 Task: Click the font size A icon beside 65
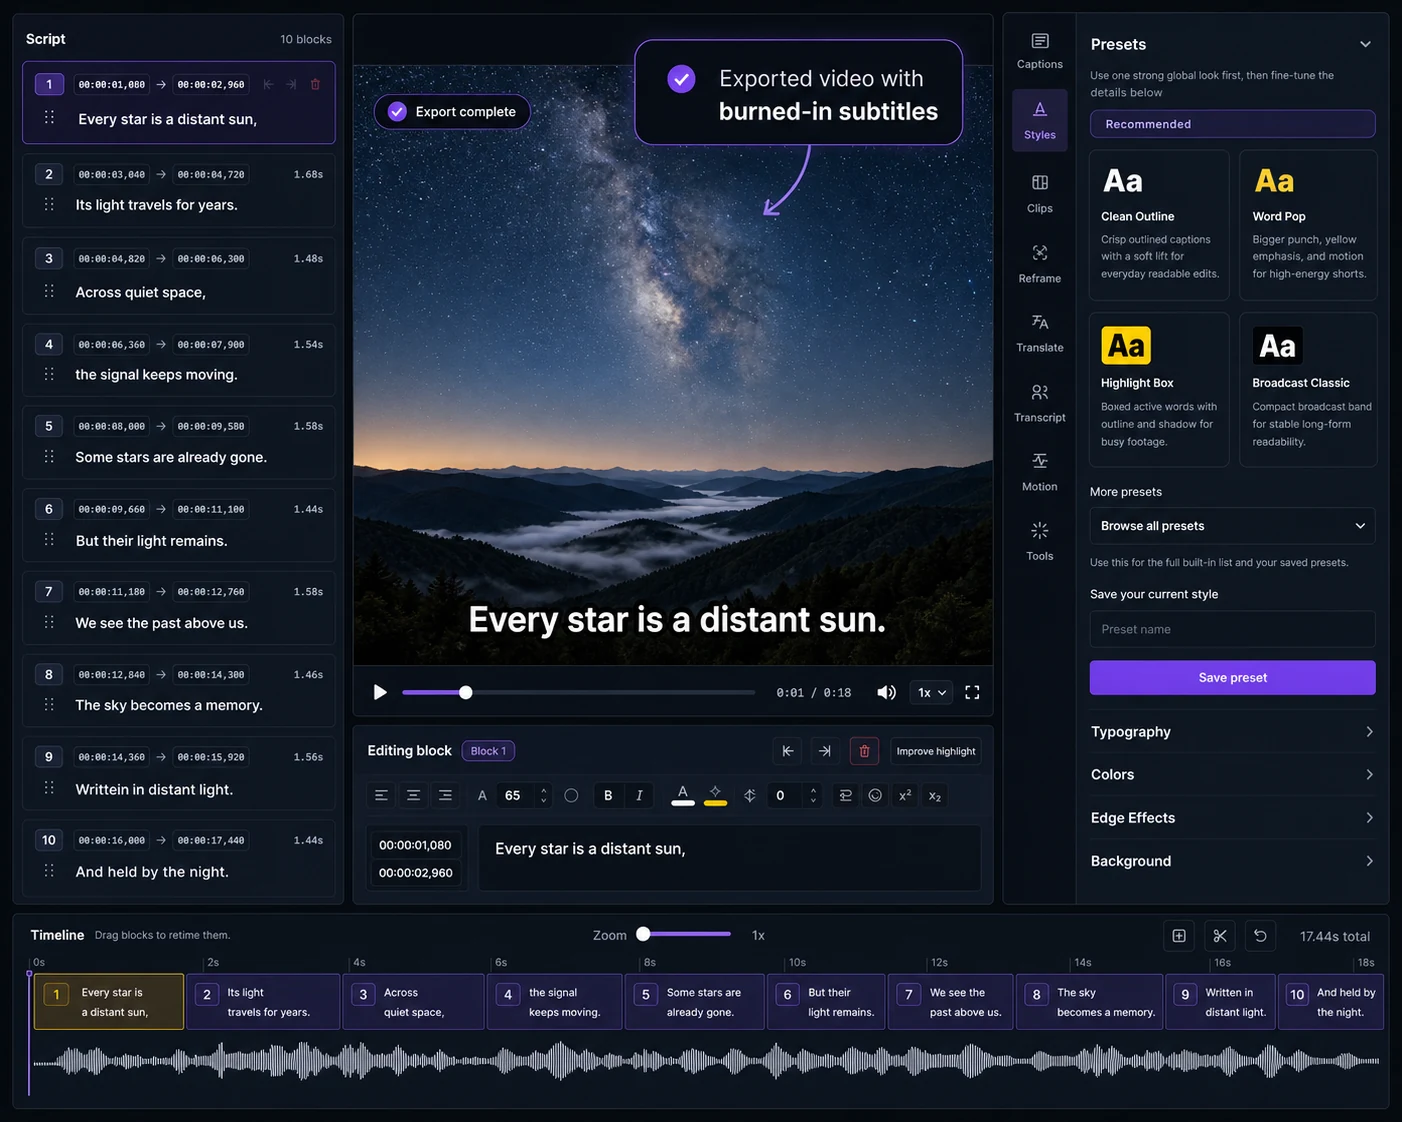tap(482, 795)
